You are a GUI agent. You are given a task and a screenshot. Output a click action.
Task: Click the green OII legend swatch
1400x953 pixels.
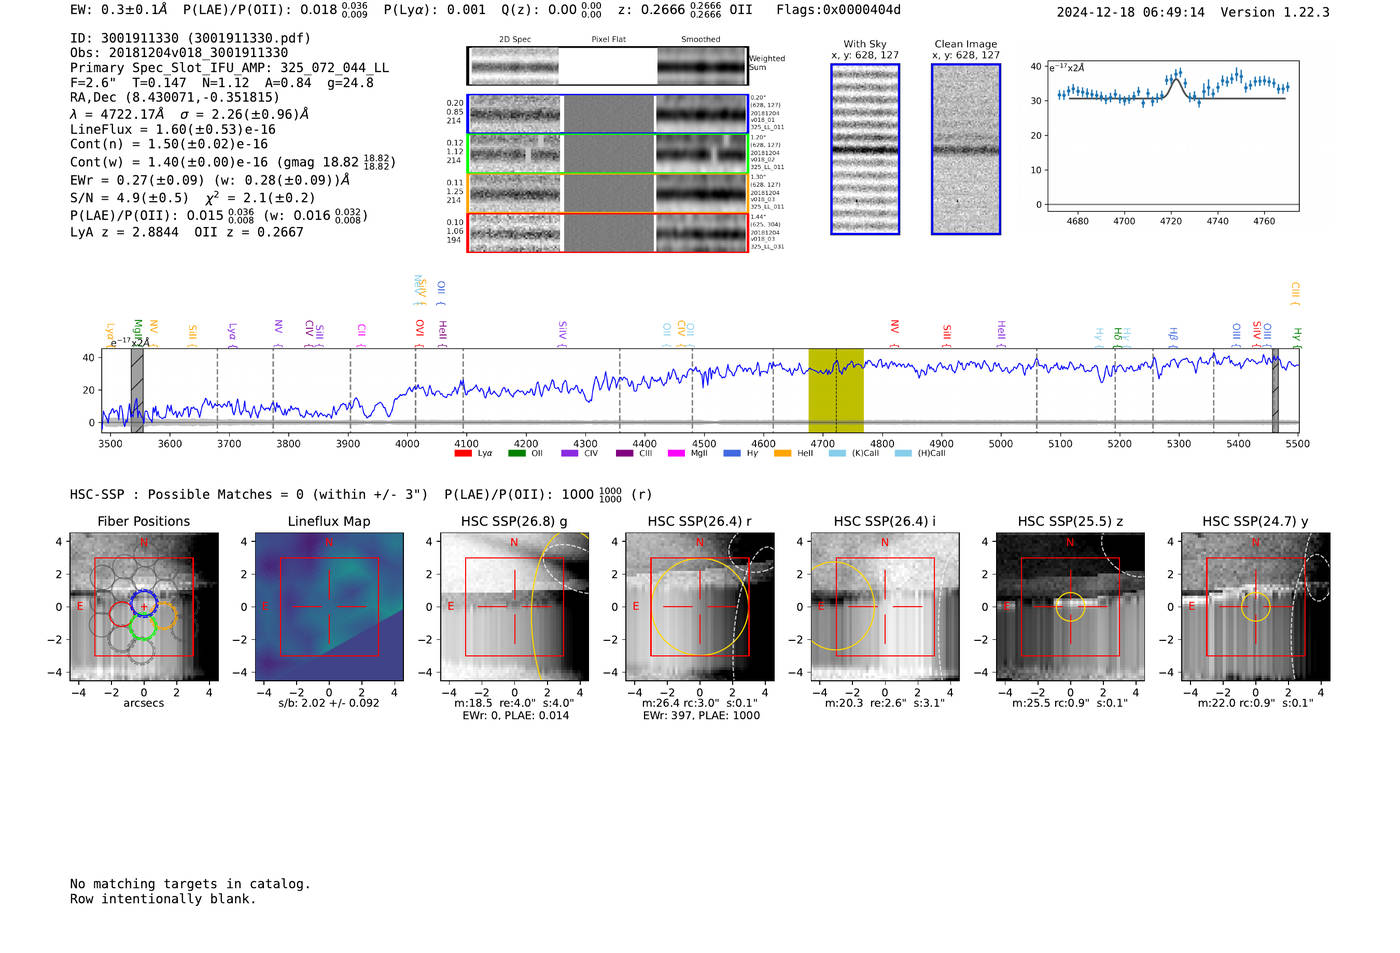point(516,453)
